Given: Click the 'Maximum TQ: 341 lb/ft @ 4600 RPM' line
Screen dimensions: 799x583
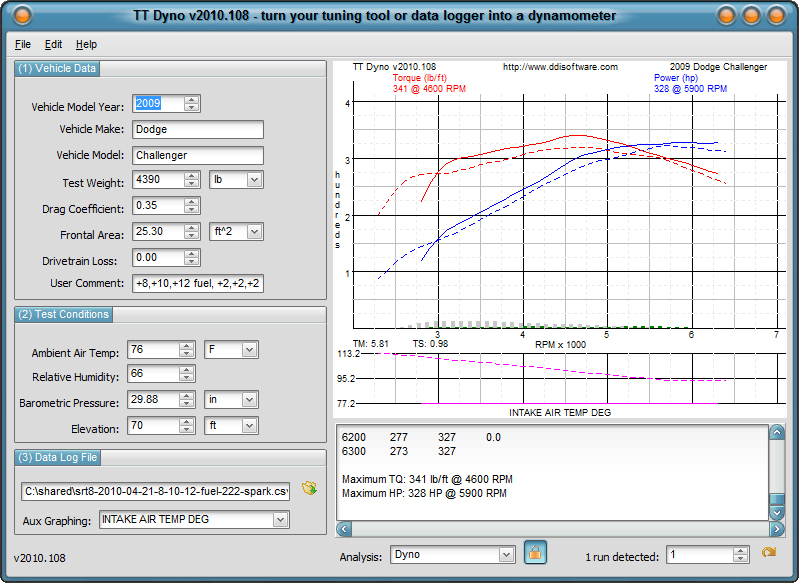Looking at the screenshot, I should pos(427,479).
